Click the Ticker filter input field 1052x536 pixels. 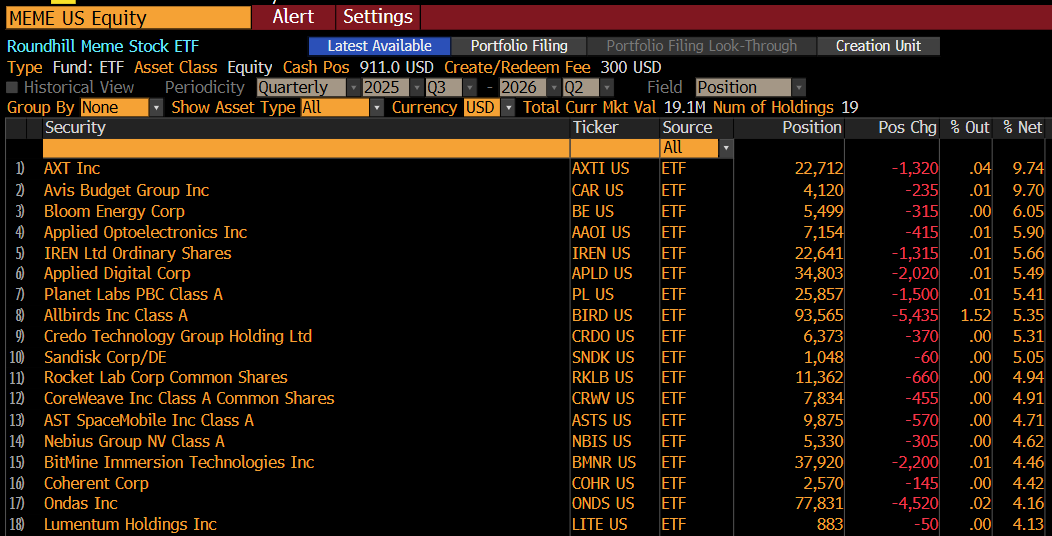615,148
